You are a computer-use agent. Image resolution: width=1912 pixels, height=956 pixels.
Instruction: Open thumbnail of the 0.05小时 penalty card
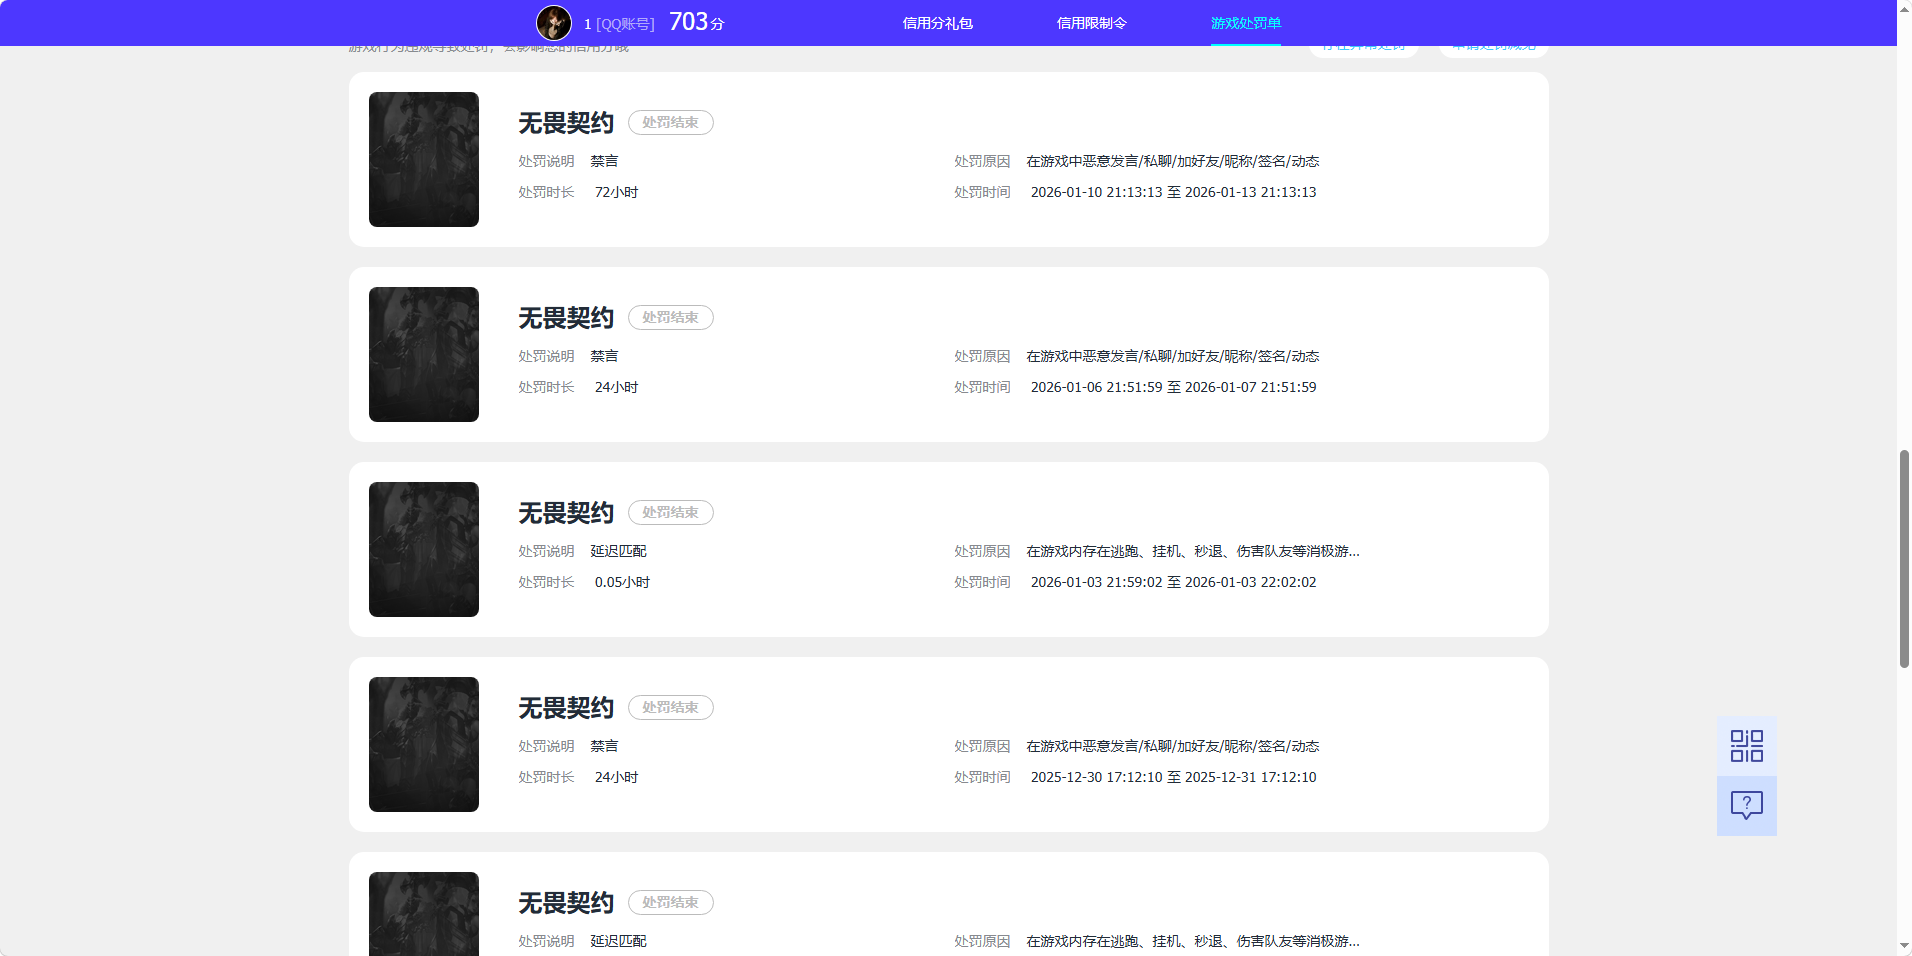click(x=424, y=549)
